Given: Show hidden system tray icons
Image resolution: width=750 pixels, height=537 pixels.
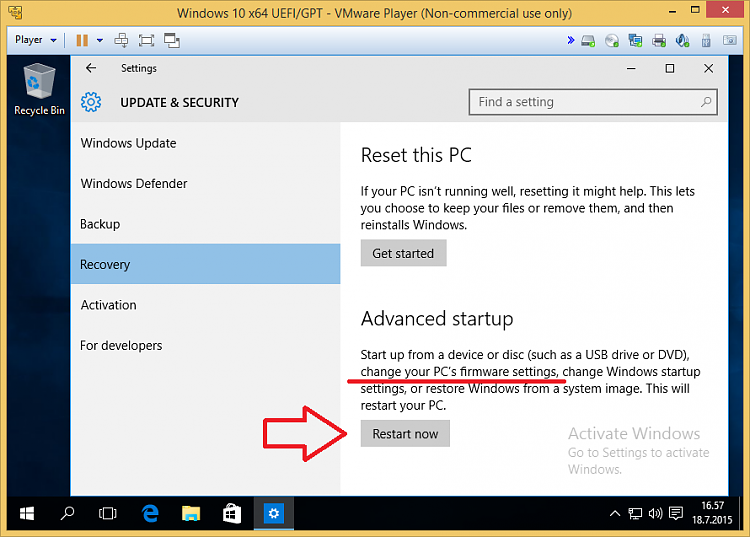Looking at the screenshot, I should (x=615, y=514).
